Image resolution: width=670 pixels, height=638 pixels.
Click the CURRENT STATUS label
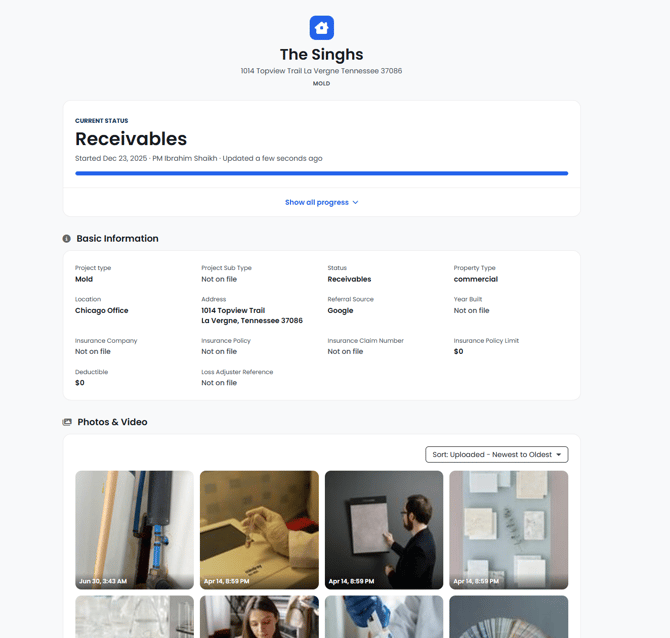pyautogui.click(x=102, y=121)
